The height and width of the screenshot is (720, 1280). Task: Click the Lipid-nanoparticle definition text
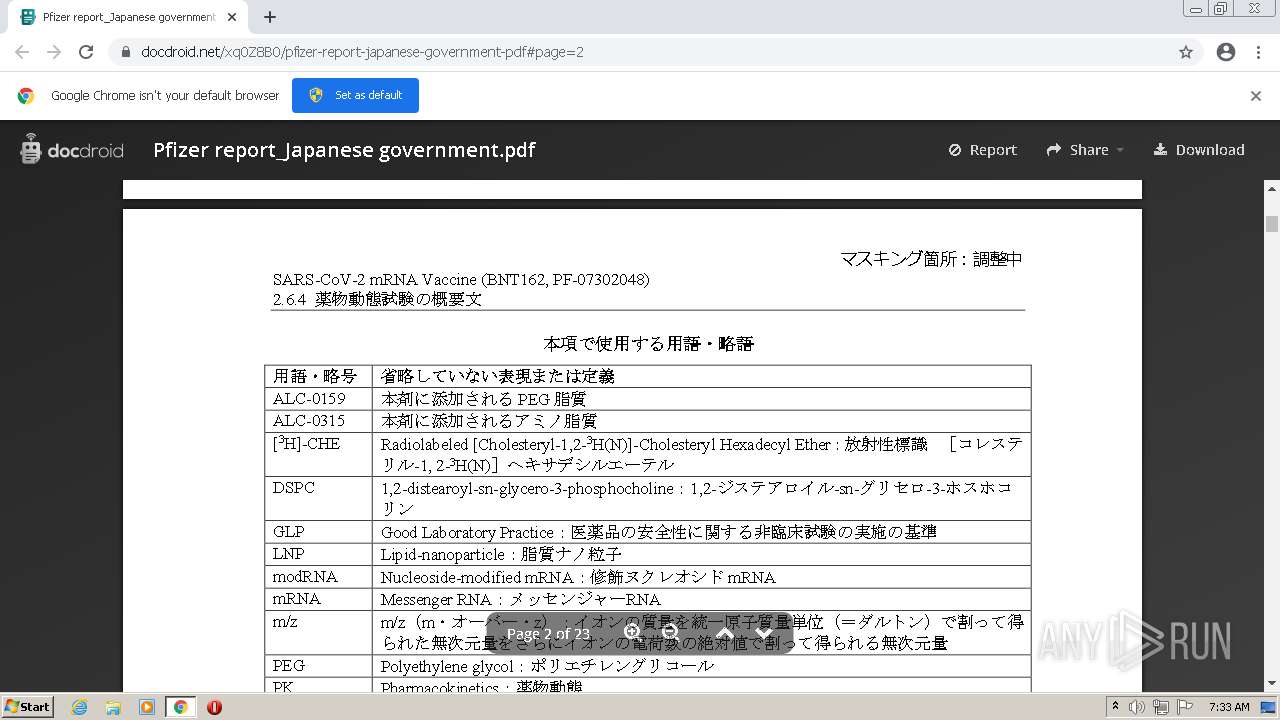(x=501, y=554)
